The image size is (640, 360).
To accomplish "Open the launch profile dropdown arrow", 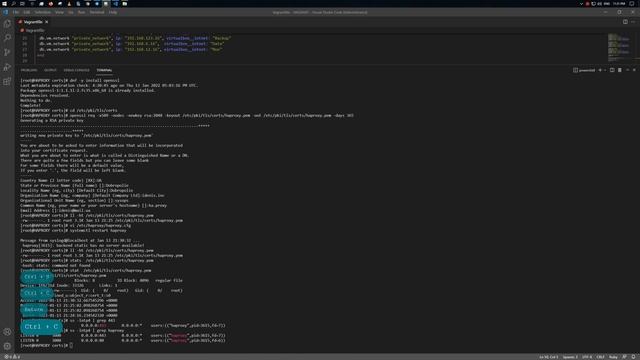I will (604, 70).
